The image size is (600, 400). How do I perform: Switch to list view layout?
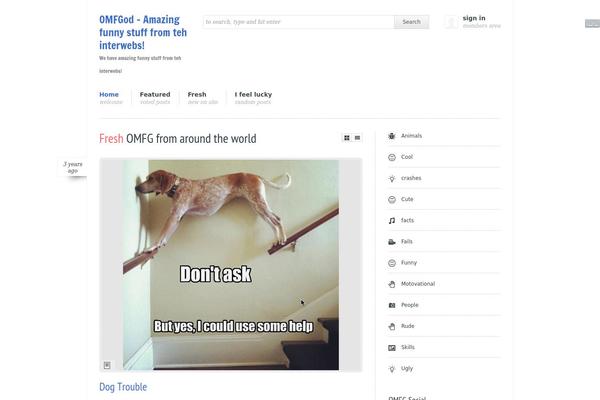click(x=357, y=138)
